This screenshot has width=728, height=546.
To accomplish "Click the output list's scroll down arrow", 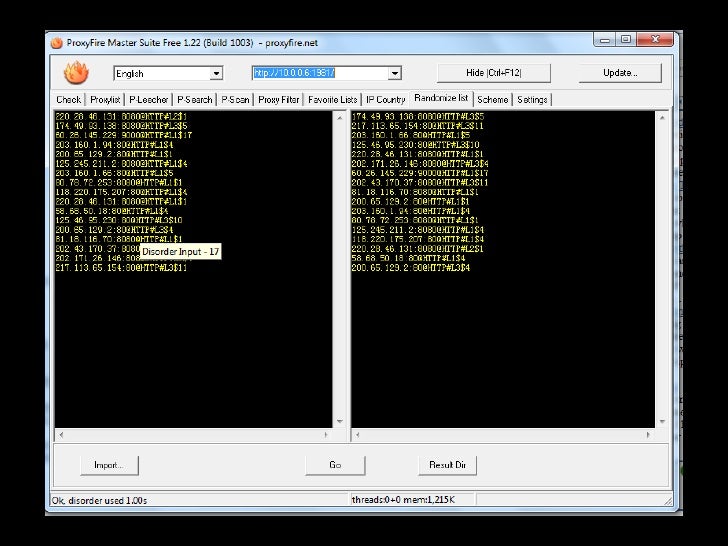I will click(x=662, y=421).
